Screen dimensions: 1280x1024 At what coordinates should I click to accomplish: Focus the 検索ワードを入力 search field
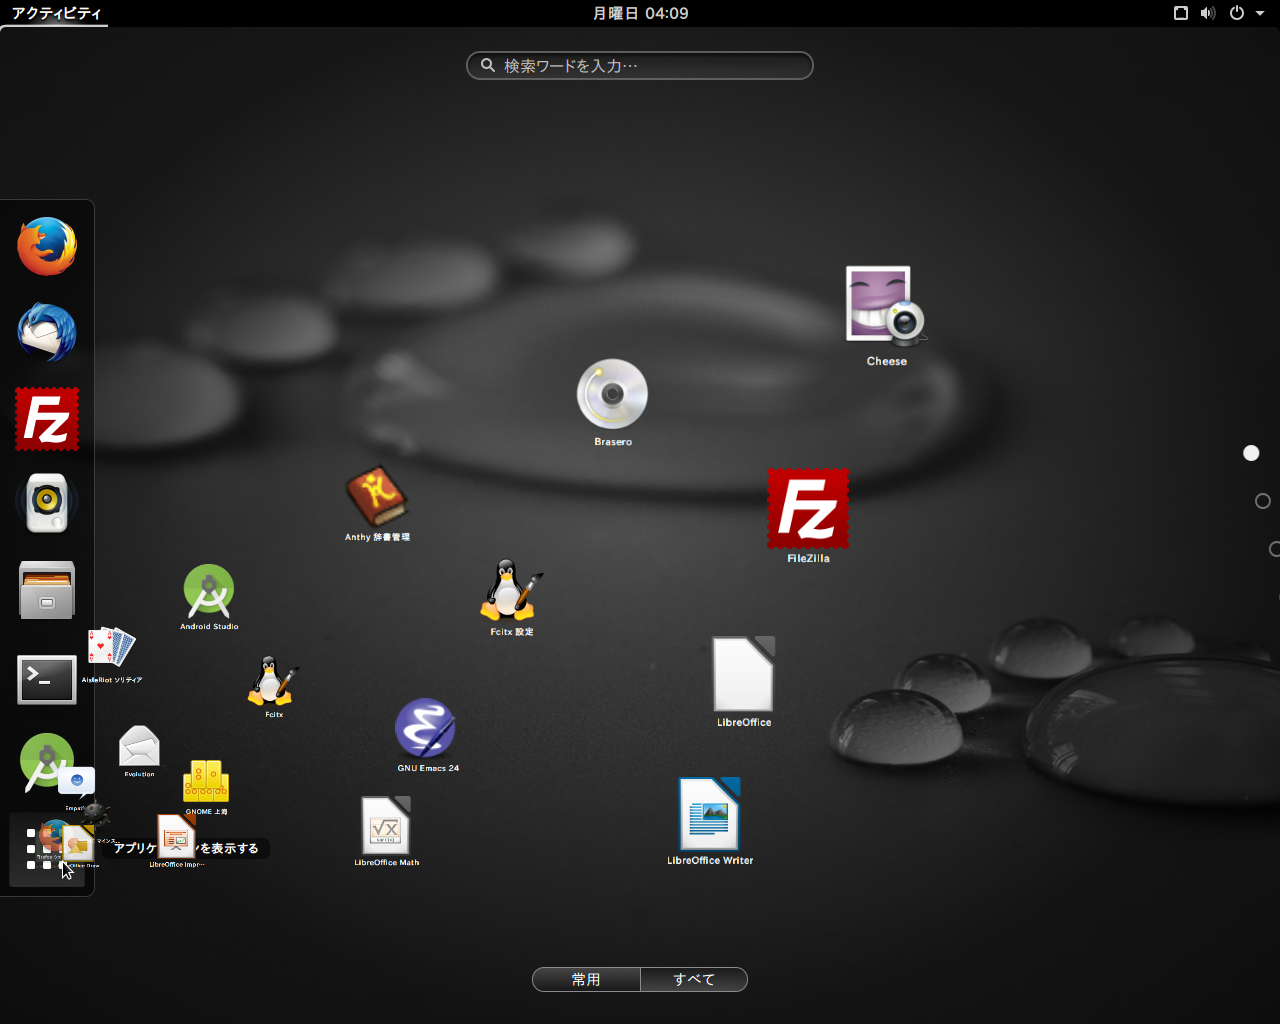(x=640, y=66)
